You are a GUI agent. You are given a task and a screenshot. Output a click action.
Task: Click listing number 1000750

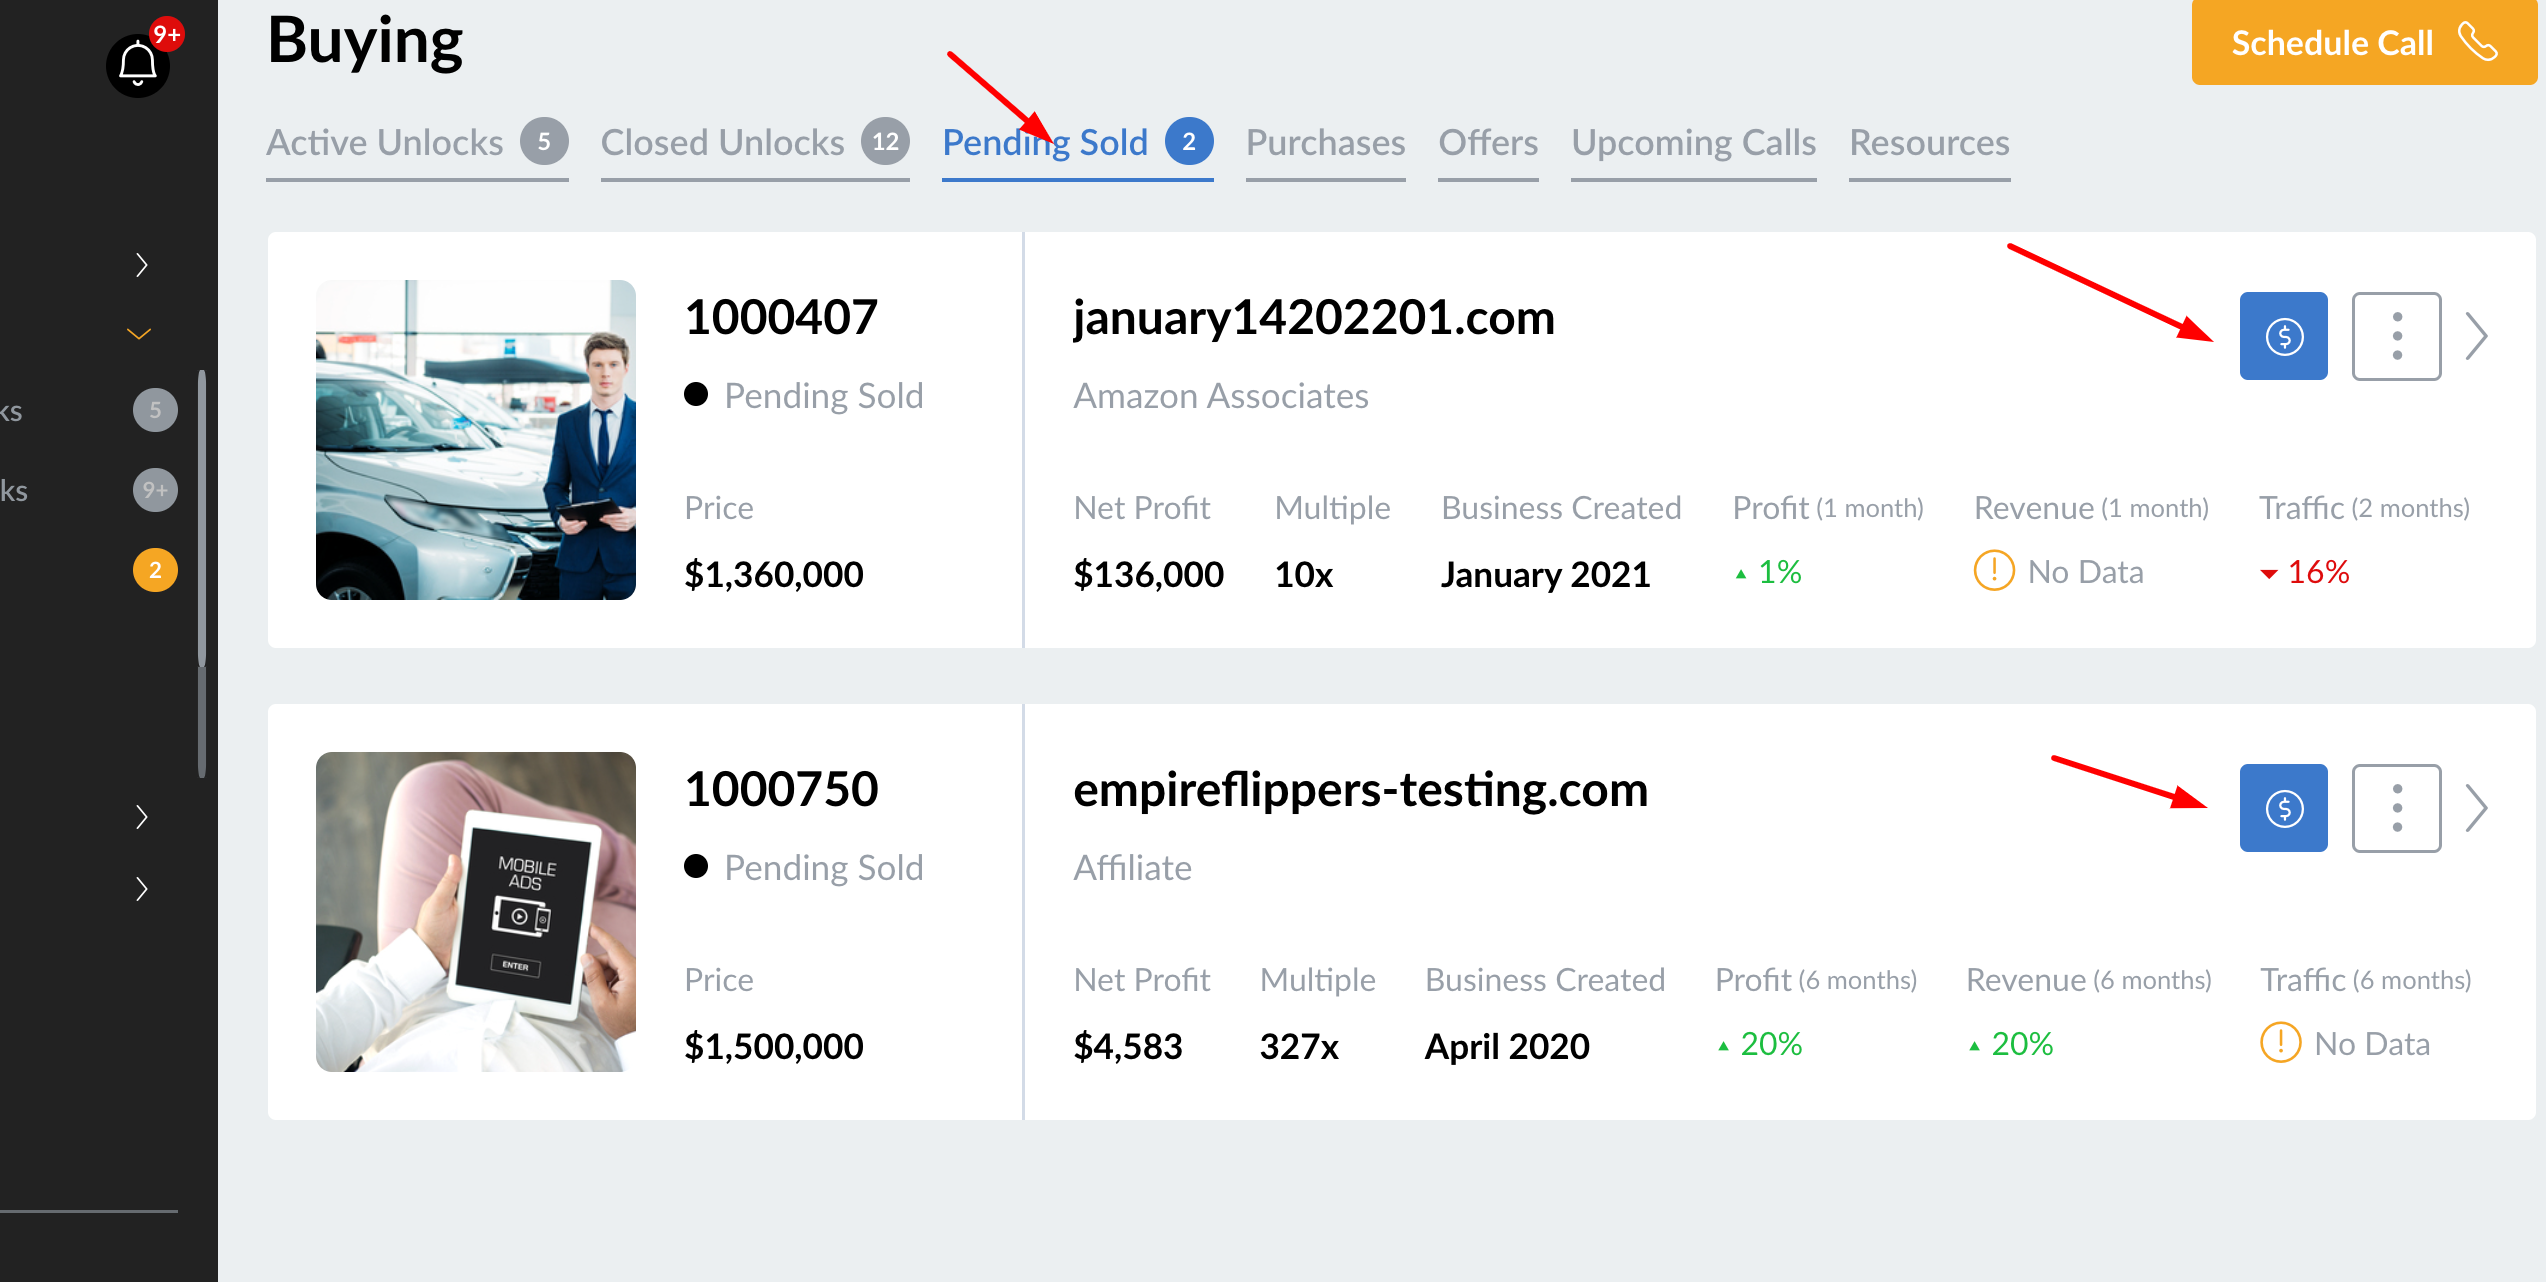point(781,790)
